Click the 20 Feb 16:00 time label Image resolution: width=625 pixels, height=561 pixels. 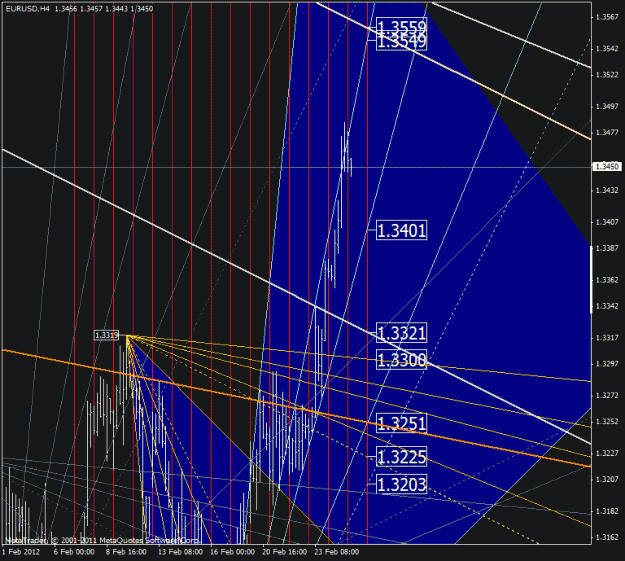tap(285, 552)
